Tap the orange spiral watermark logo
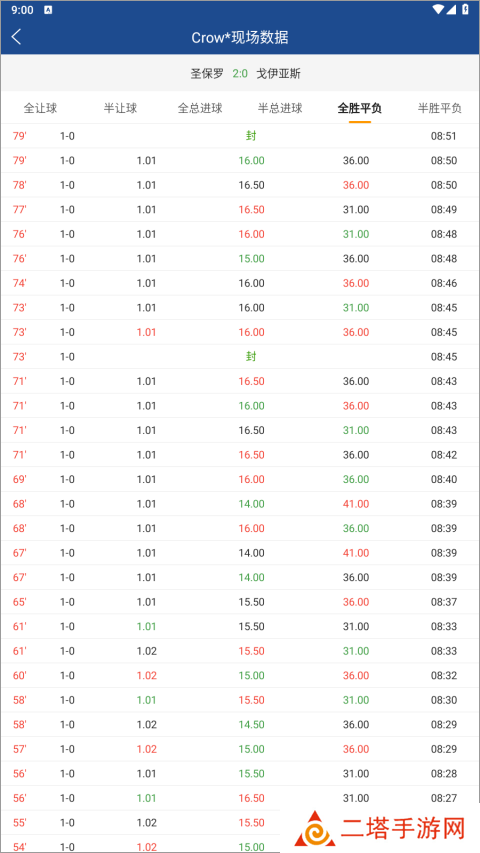 (314, 831)
